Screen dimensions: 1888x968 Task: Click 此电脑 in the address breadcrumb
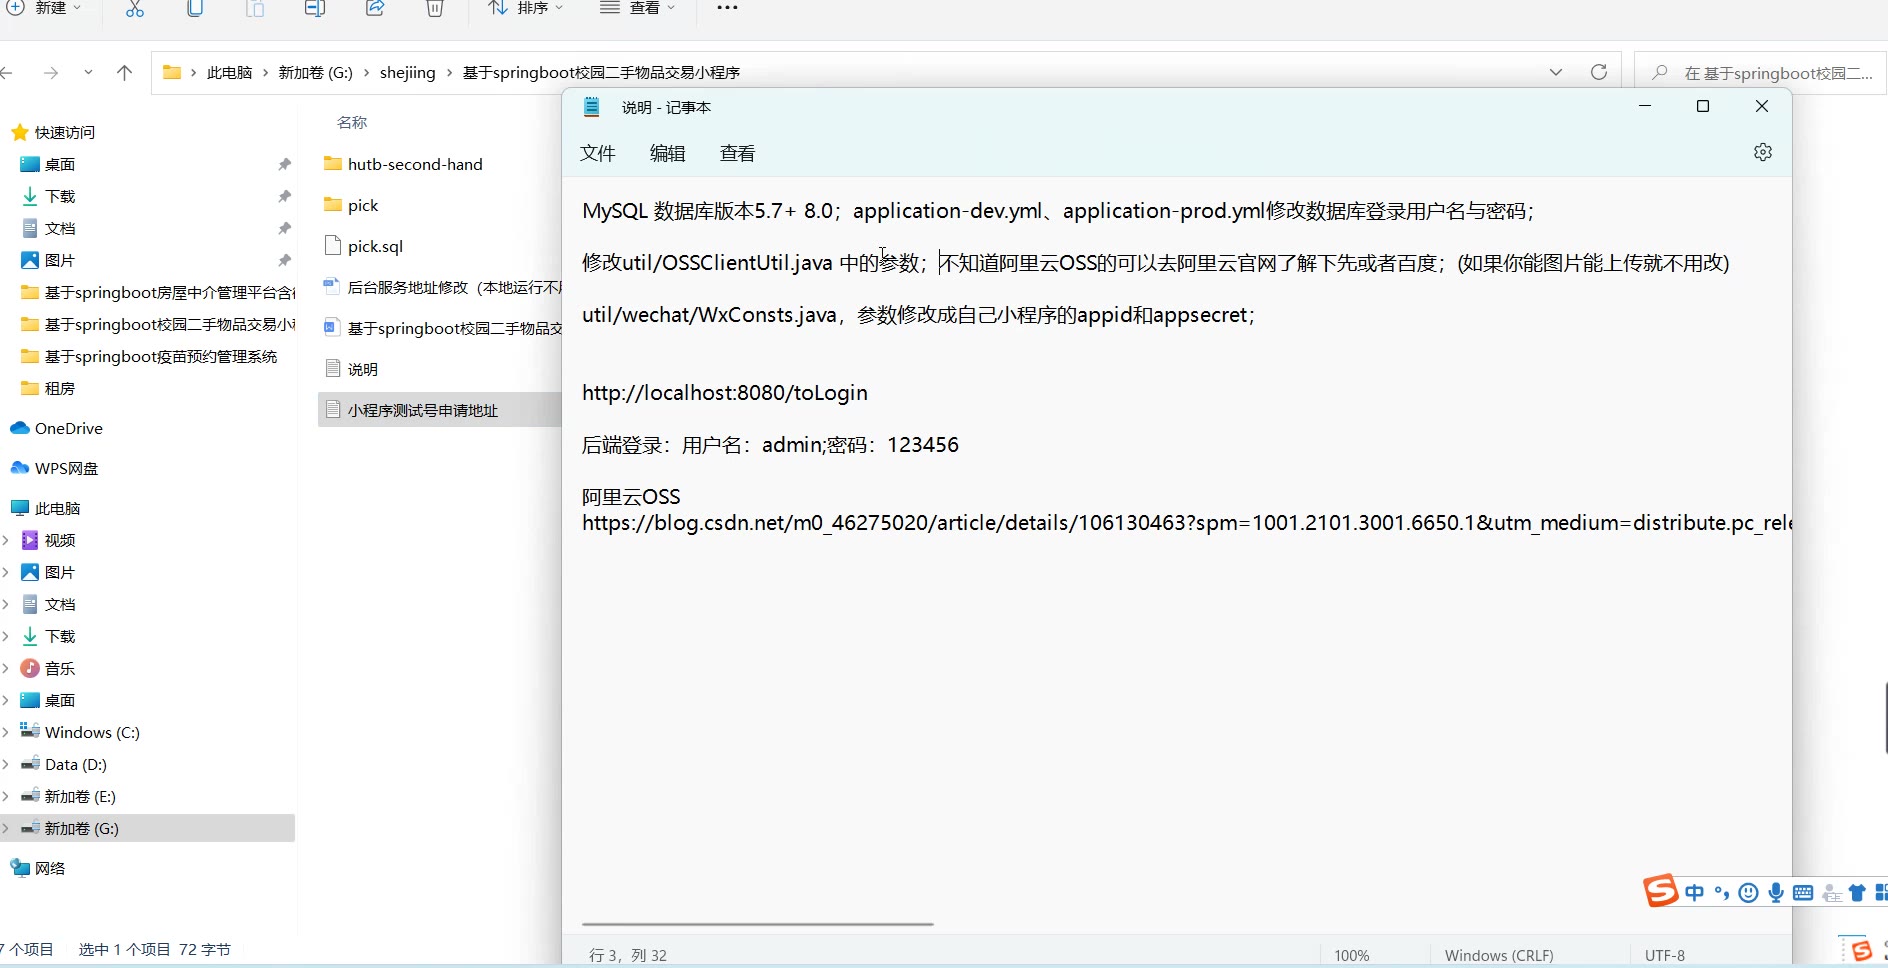tap(229, 73)
